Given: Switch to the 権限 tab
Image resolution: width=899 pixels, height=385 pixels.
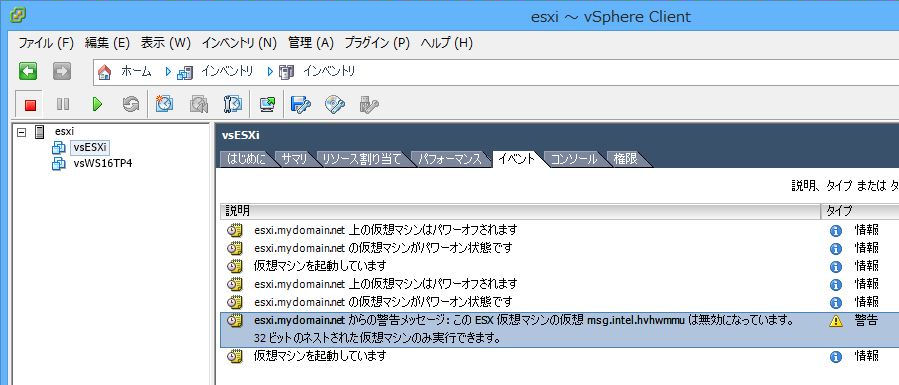Looking at the screenshot, I should point(626,159).
